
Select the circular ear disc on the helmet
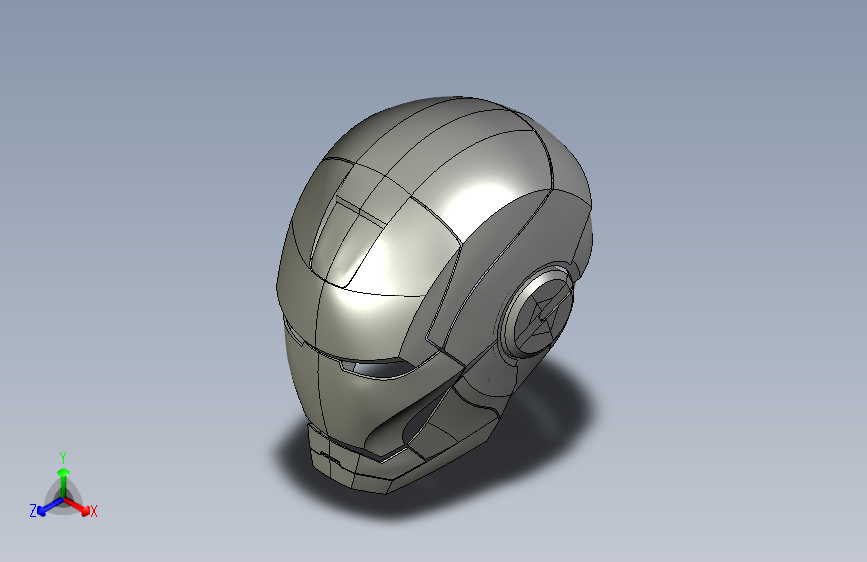pos(540,312)
